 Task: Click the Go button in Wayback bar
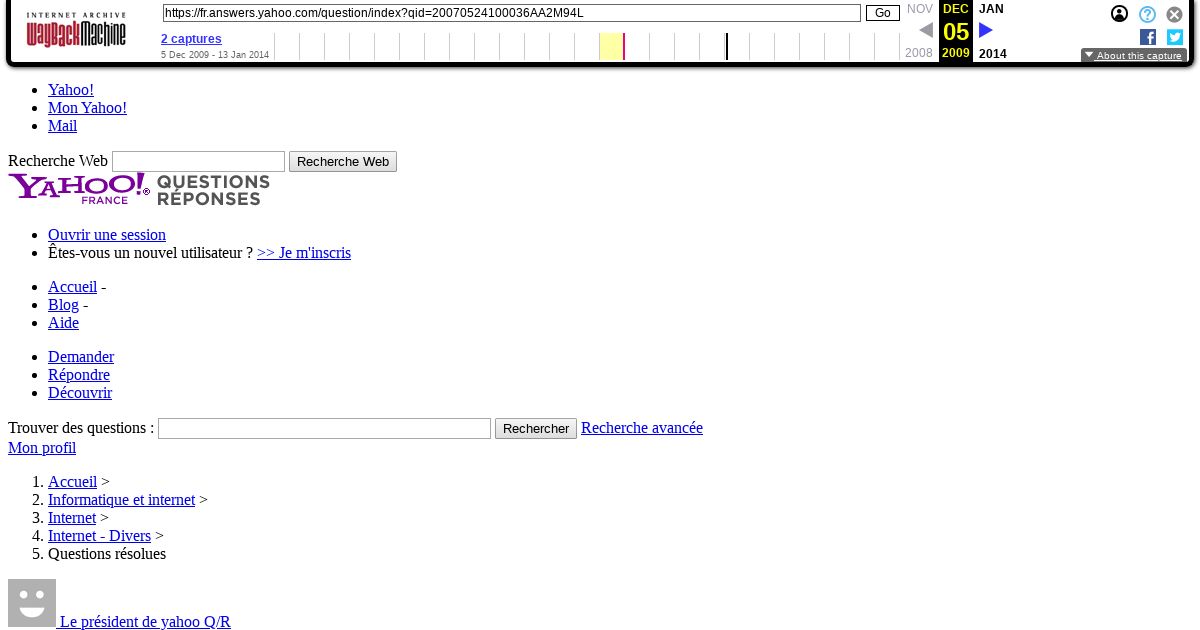(x=883, y=13)
